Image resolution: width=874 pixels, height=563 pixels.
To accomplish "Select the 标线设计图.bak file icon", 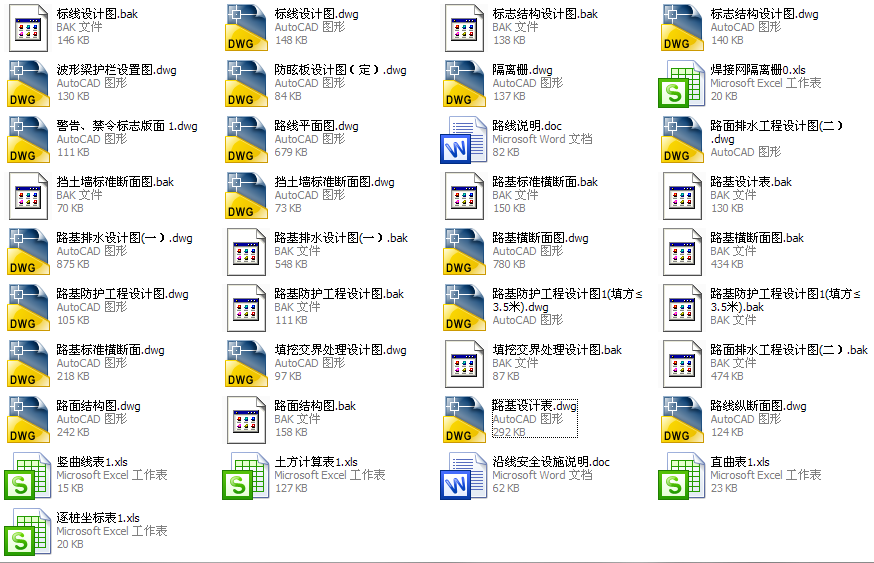I will (x=28, y=28).
